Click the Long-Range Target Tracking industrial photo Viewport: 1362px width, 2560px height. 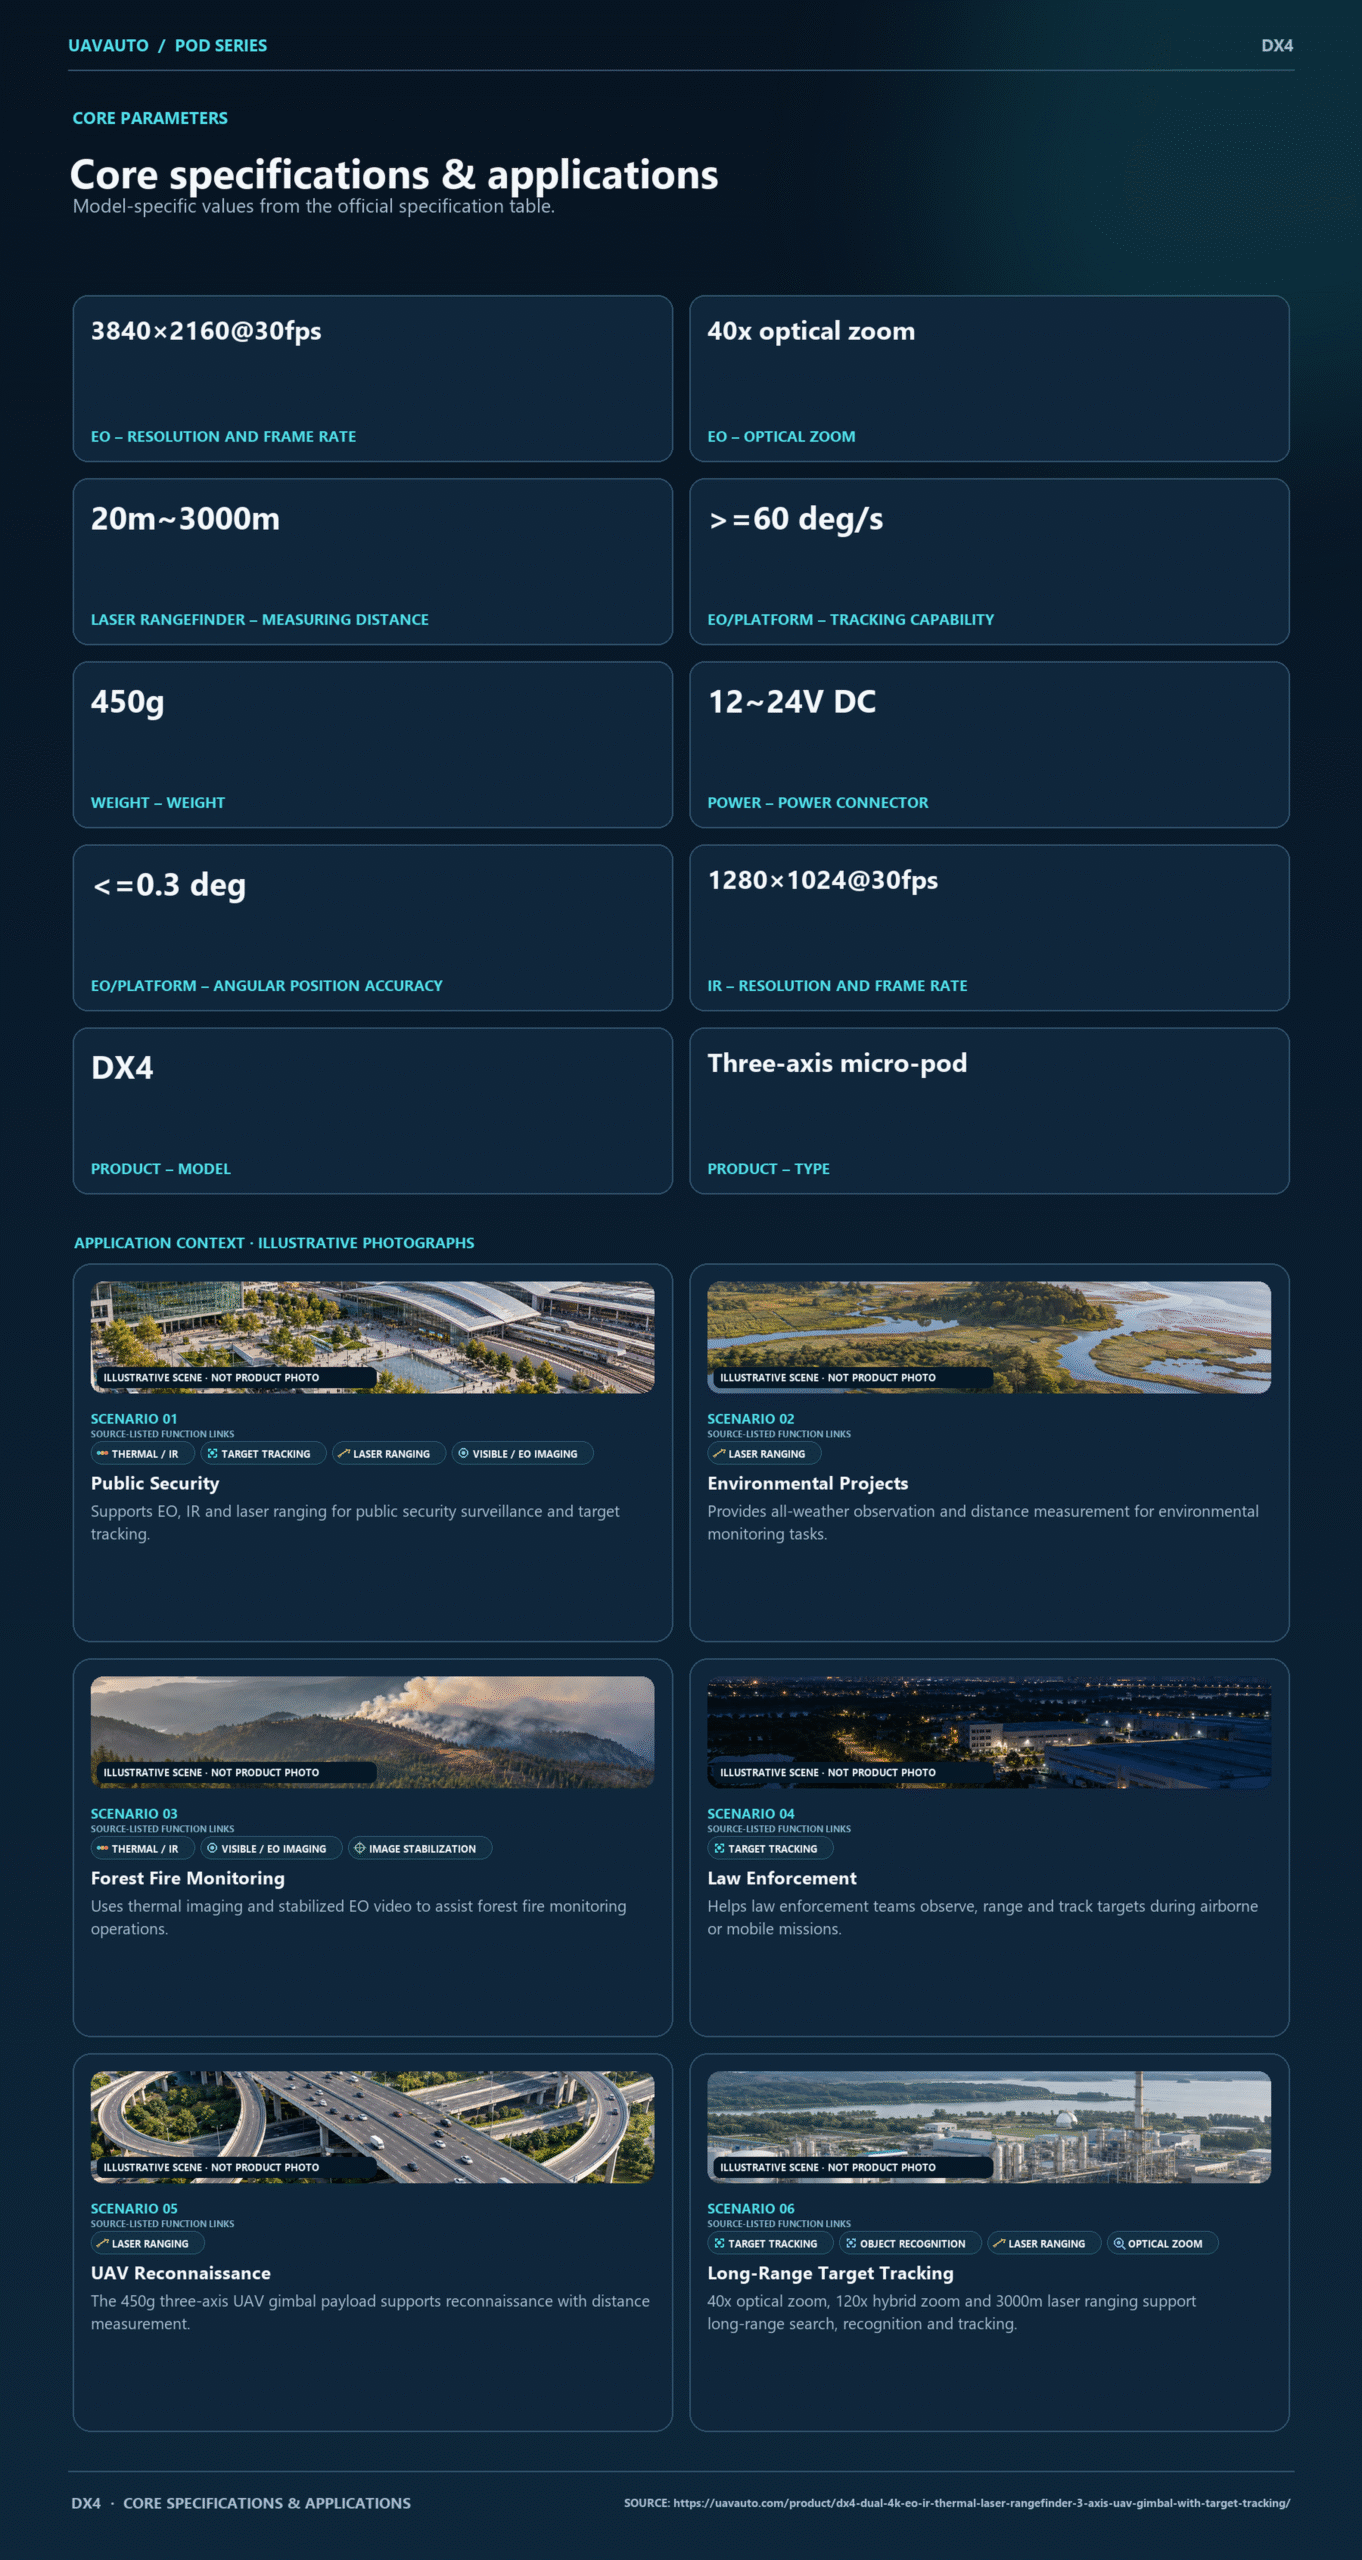[x=989, y=2127]
